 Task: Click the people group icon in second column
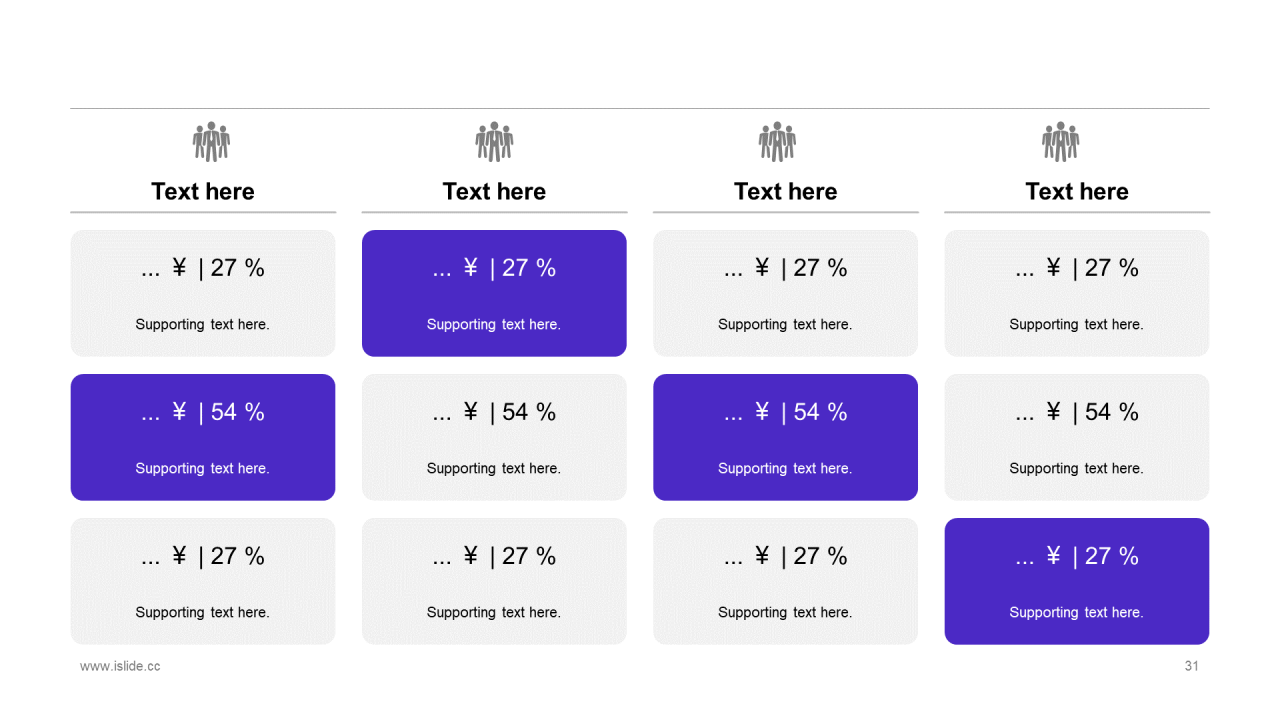click(494, 142)
